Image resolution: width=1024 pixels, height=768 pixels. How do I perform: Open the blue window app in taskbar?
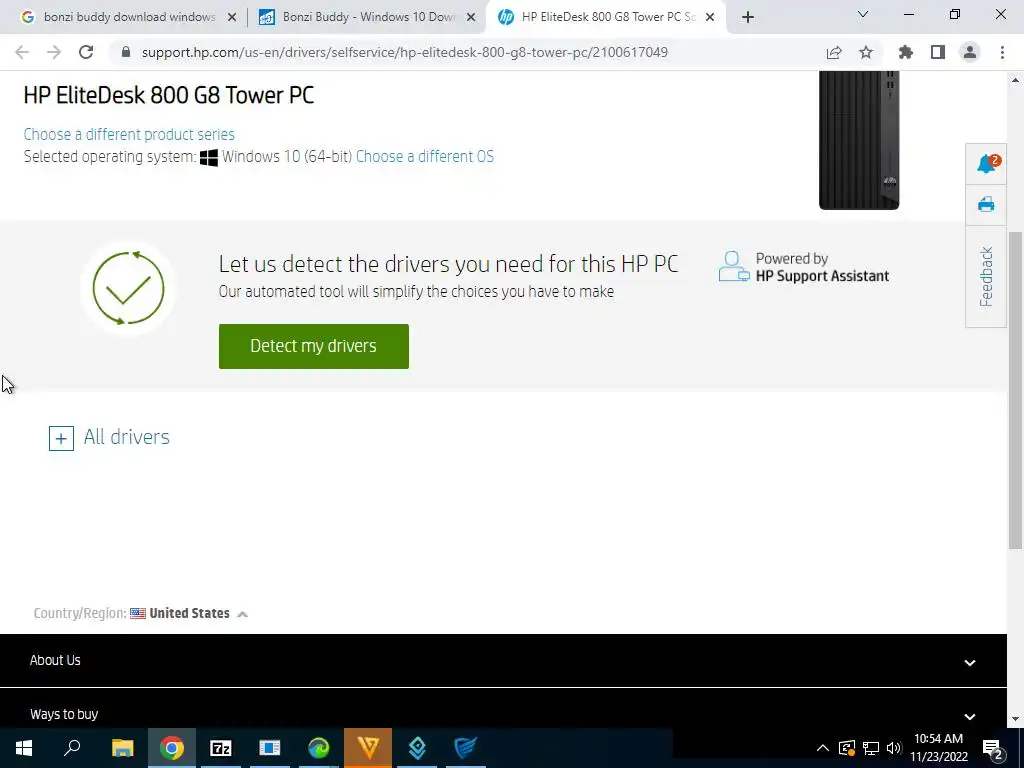tap(270, 748)
